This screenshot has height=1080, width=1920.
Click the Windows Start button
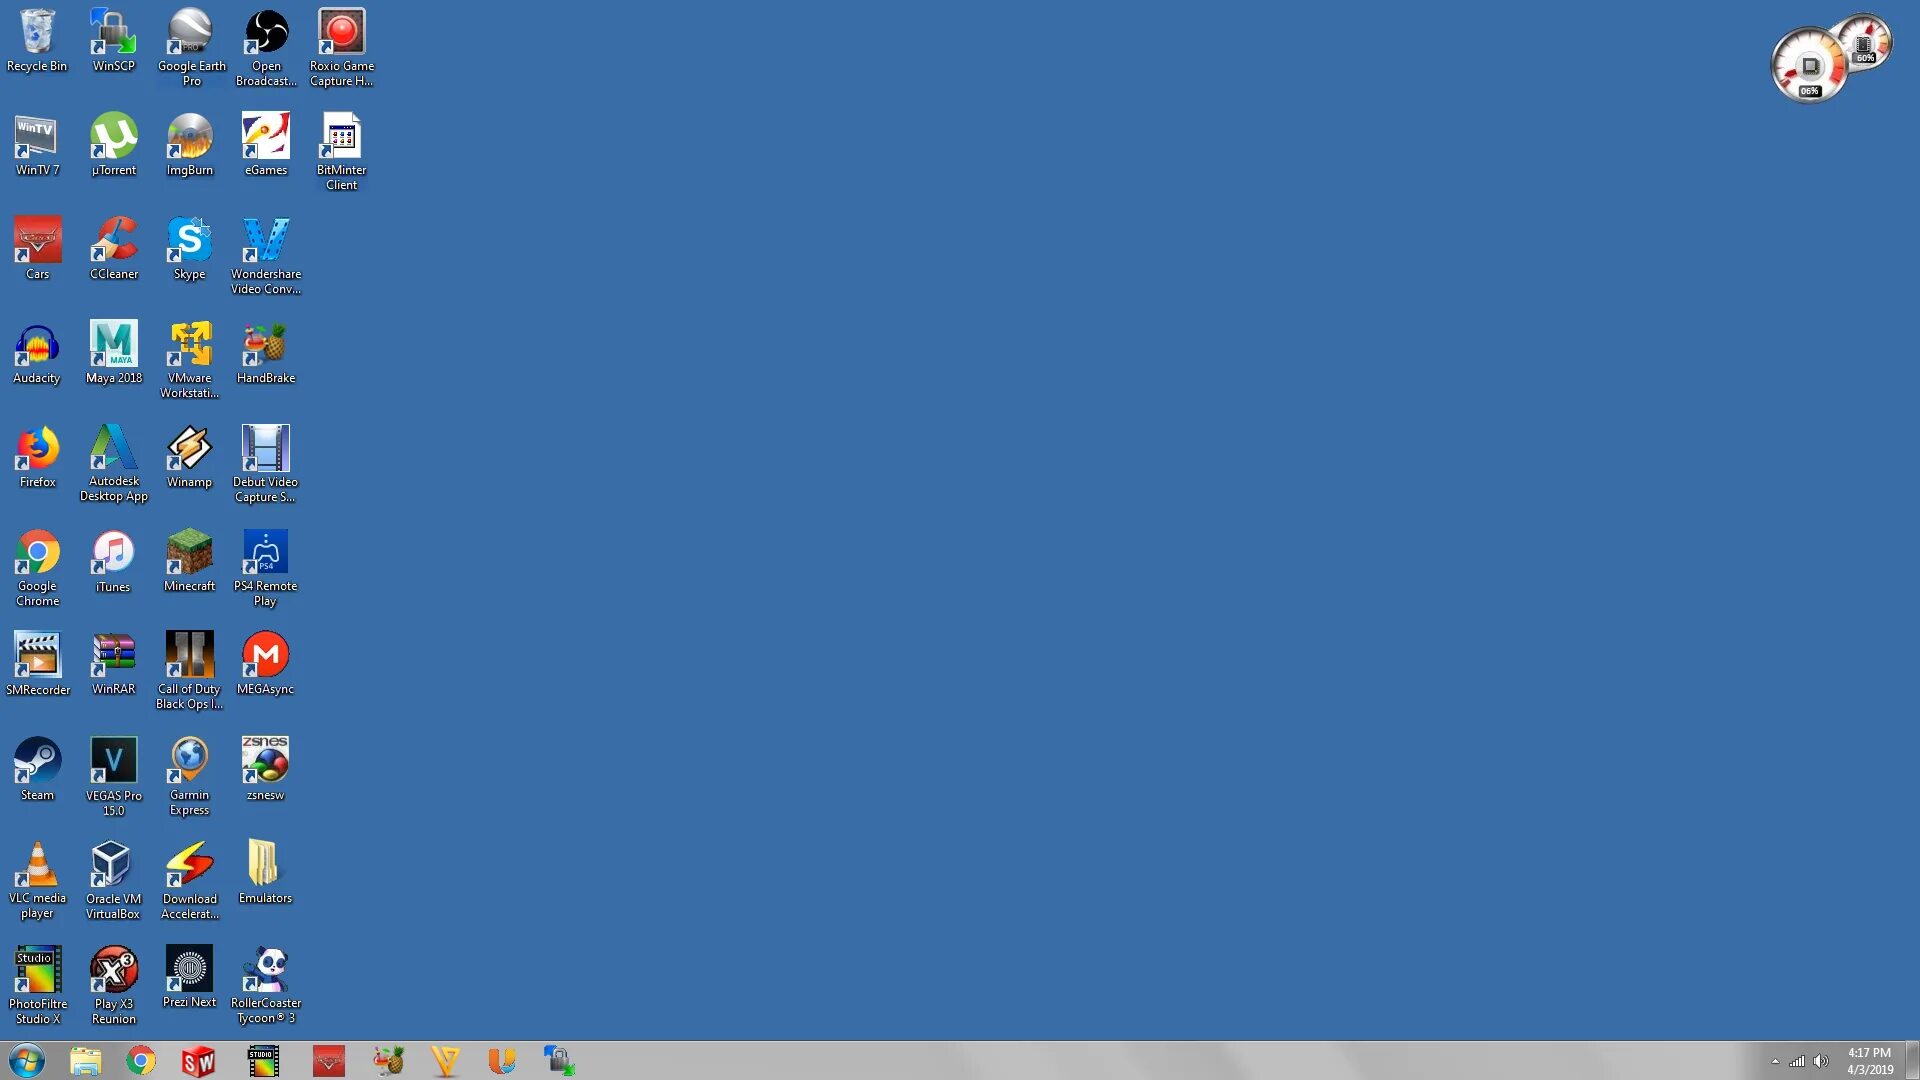click(x=24, y=1060)
